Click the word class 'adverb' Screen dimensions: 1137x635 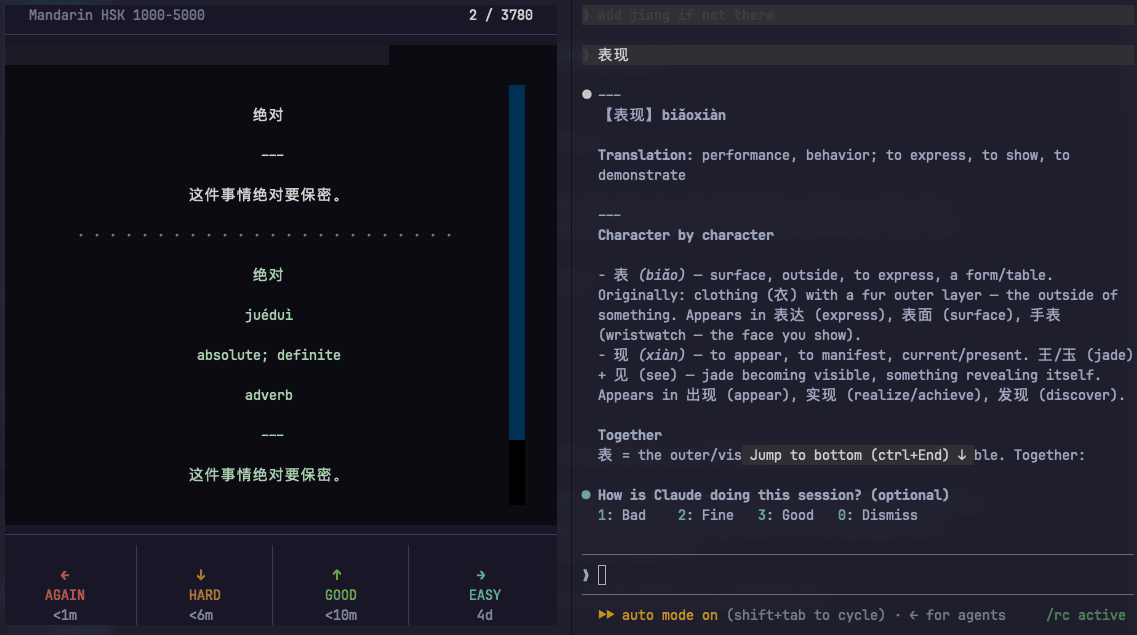click(x=269, y=395)
